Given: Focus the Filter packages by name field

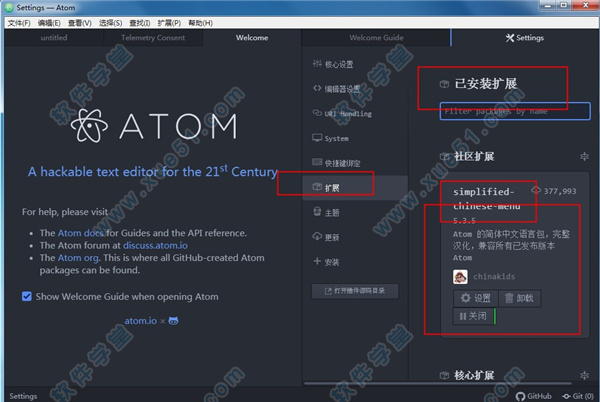Looking at the screenshot, I should click(x=515, y=111).
